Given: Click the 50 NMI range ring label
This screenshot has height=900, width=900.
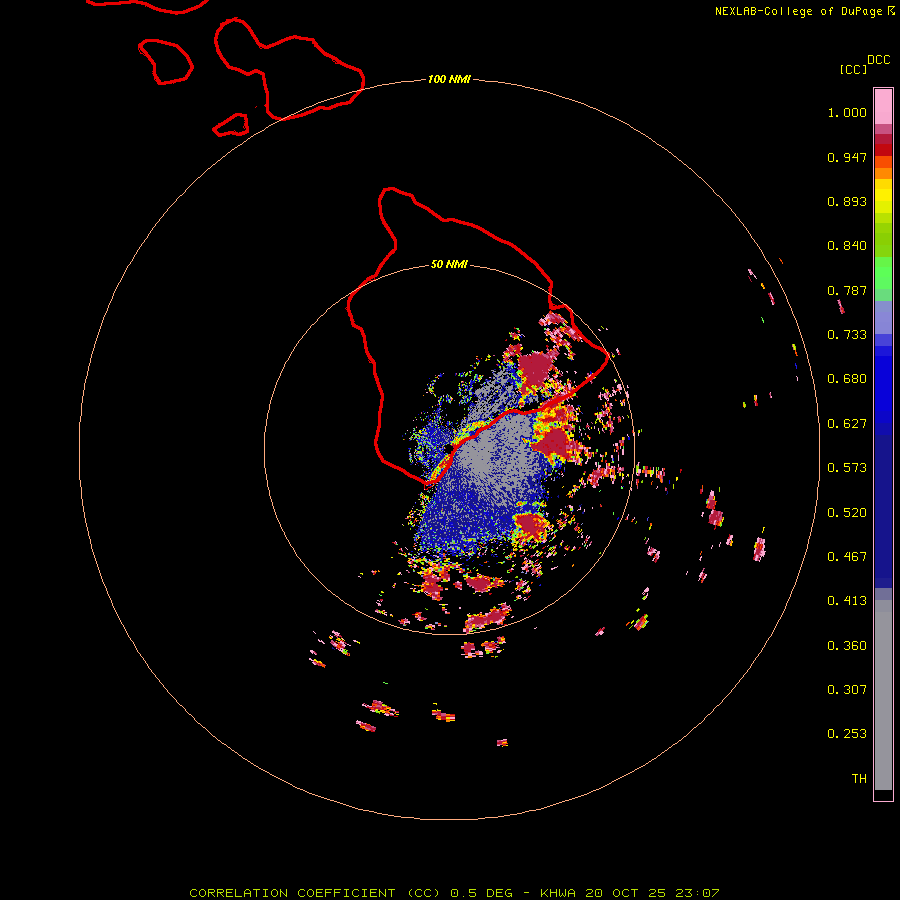Looking at the screenshot, I should (x=449, y=265).
